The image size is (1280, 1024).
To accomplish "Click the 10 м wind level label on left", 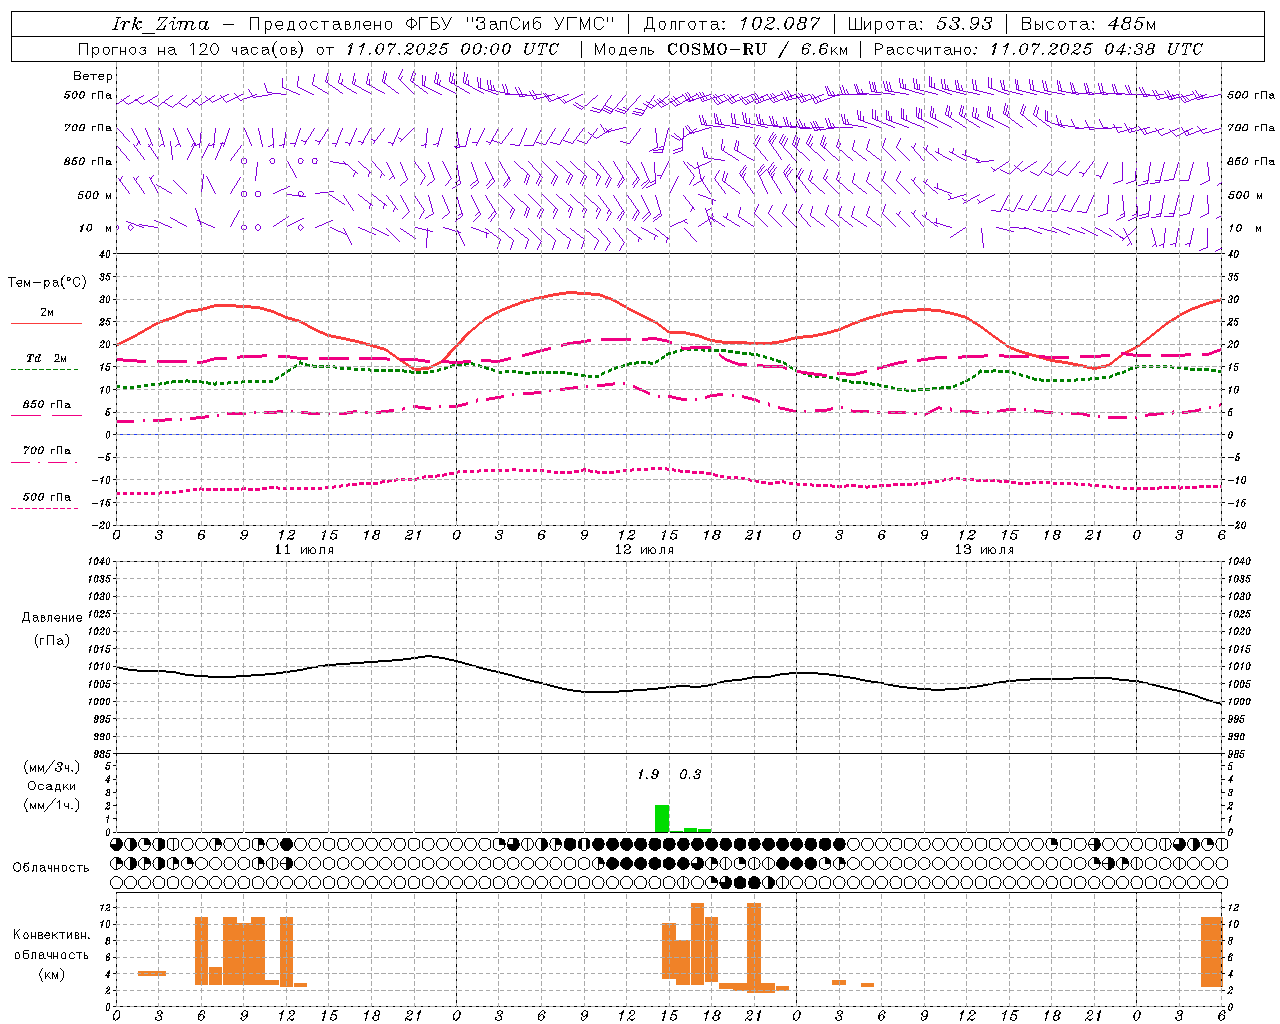I will click(x=95, y=229).
